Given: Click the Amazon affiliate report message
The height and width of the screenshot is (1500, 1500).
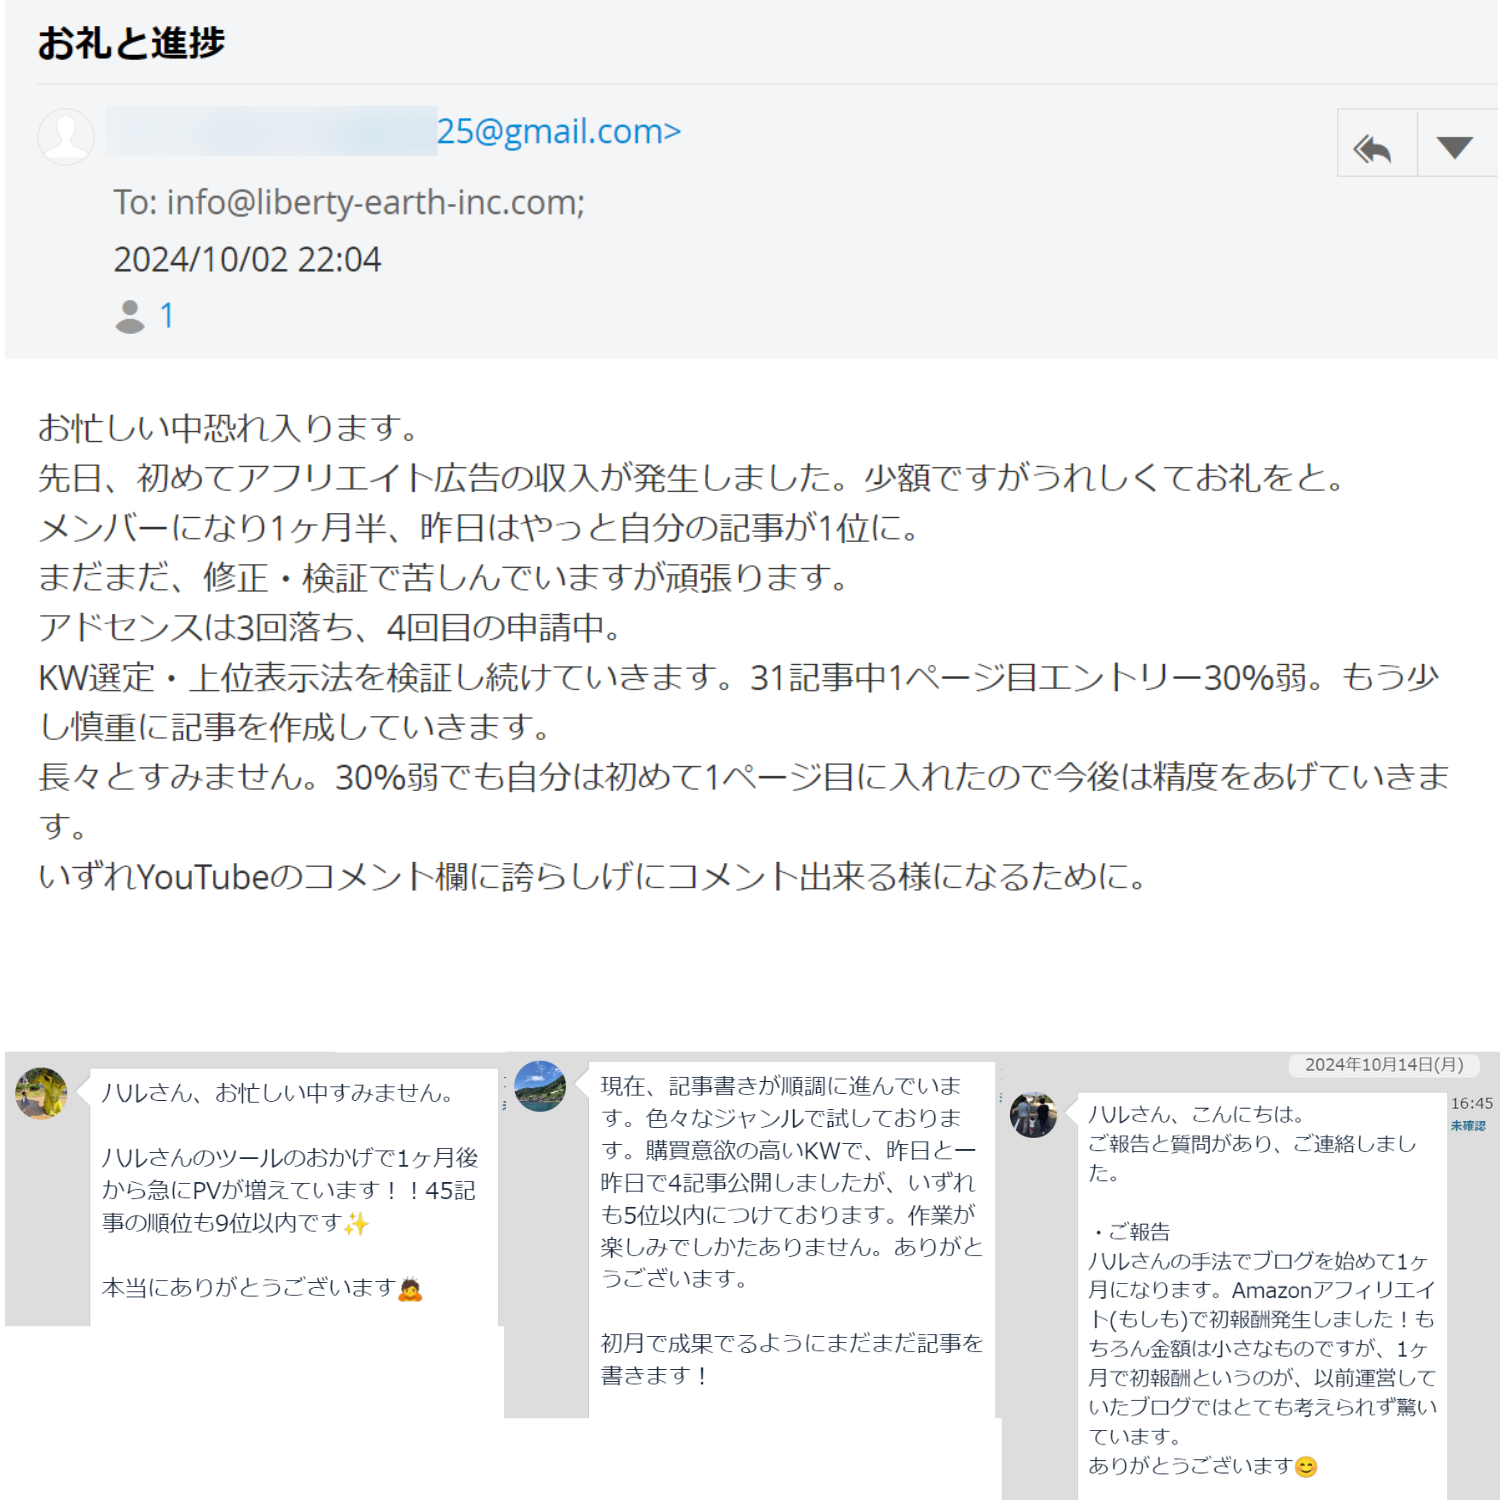Looking at the screenshot, I should (1262, 1296).
